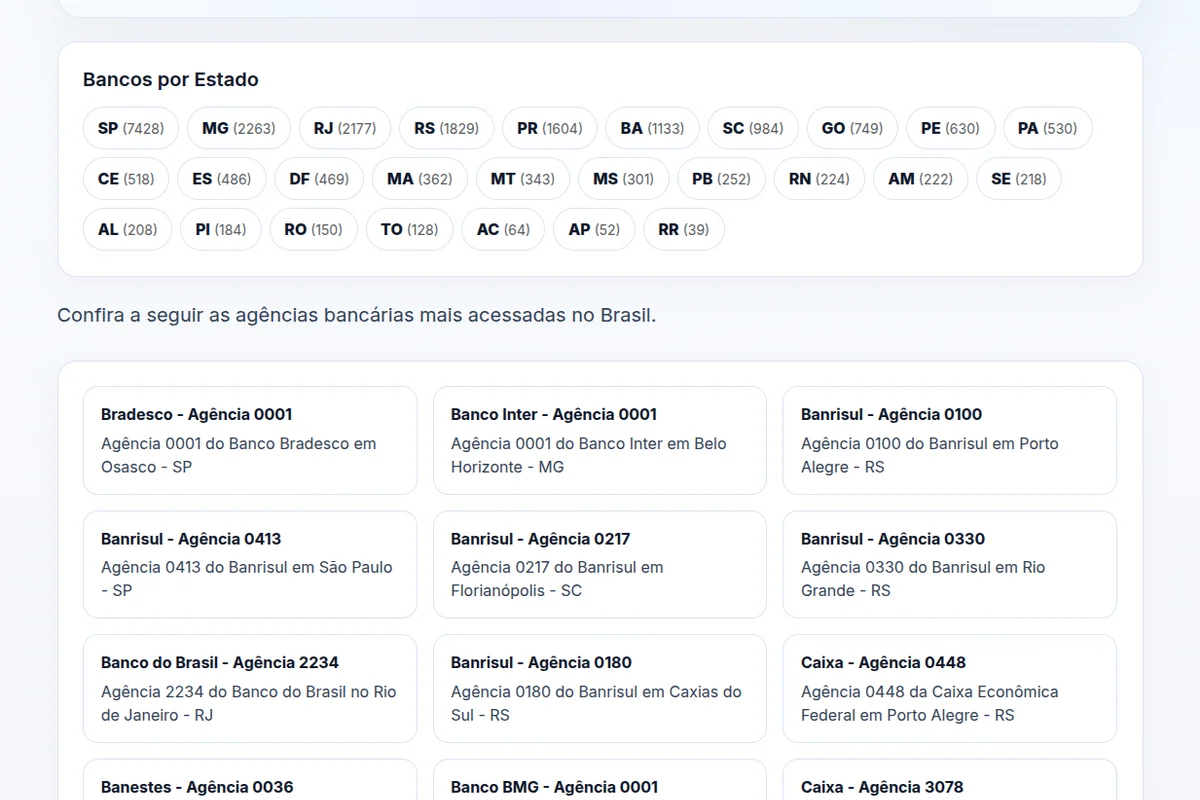Open the Caixa Agência 0448 card
The width and height of the screenshot is (1200, 800).
pyautogui.click(x=950, y=688)
